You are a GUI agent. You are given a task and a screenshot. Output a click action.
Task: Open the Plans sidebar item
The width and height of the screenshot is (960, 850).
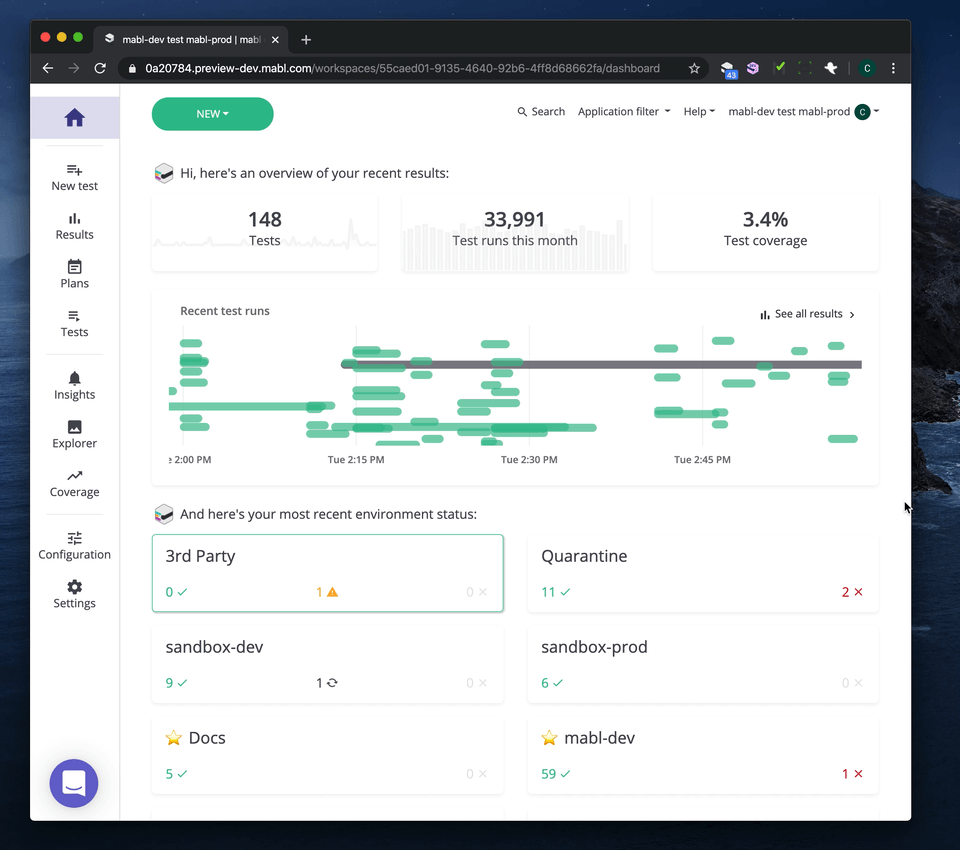click(75, 275)
